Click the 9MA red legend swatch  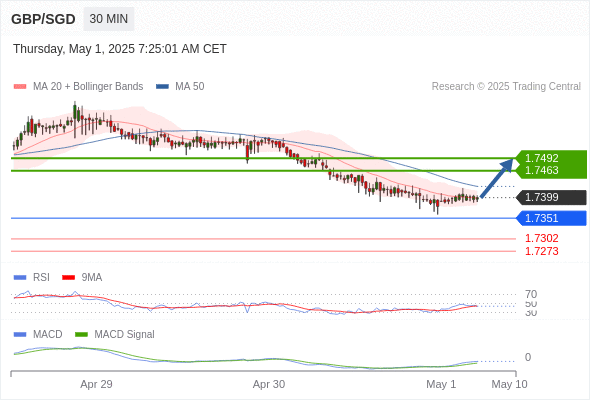[x=68, y=278]
